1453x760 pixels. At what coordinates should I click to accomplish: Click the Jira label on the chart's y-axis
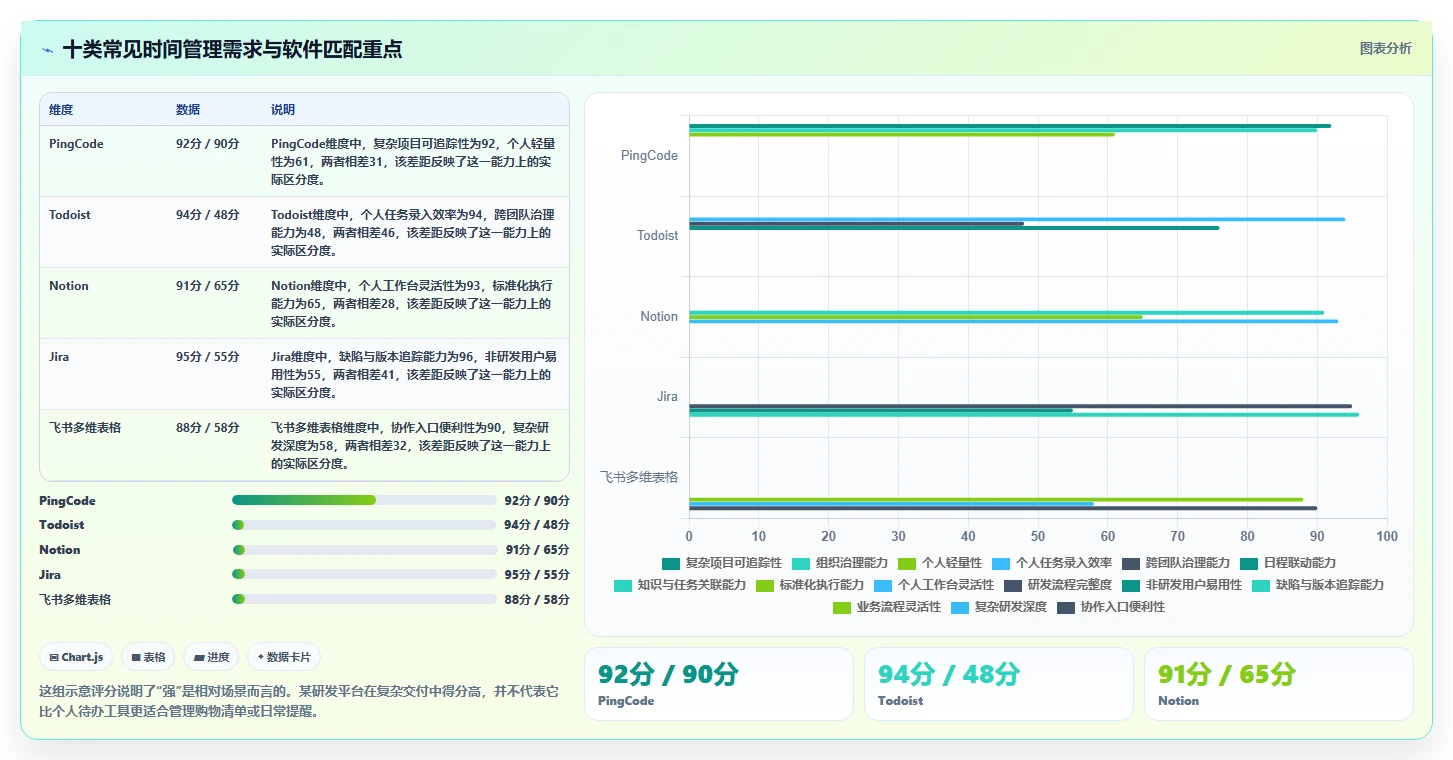667,397
